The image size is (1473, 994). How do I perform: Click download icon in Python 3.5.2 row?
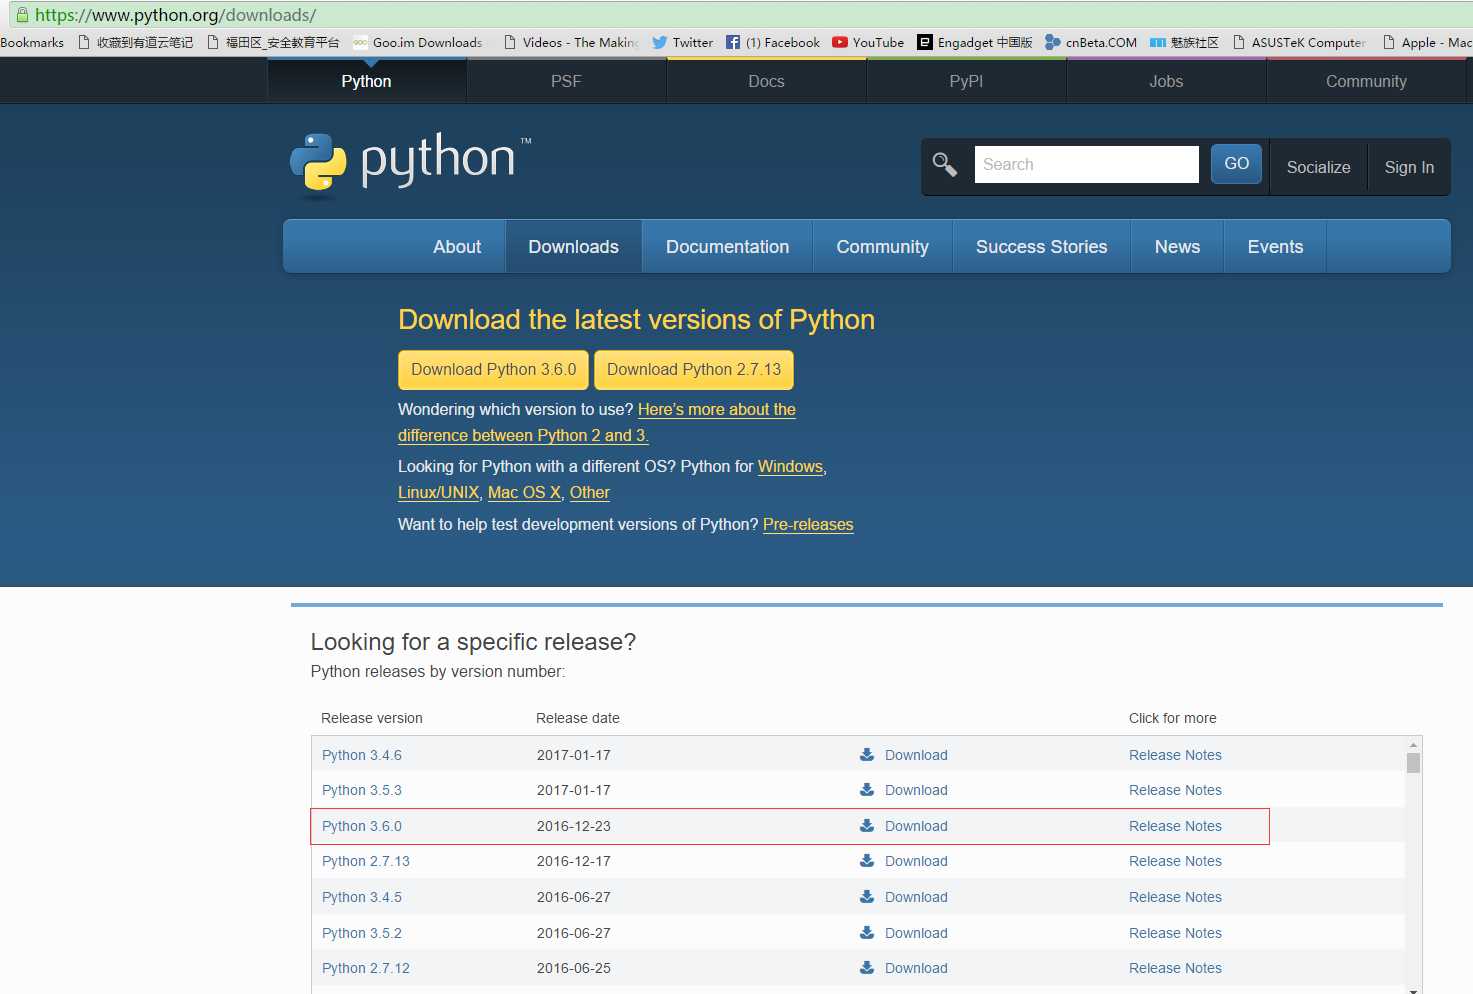pyautogui.click(x=867, y=933)
